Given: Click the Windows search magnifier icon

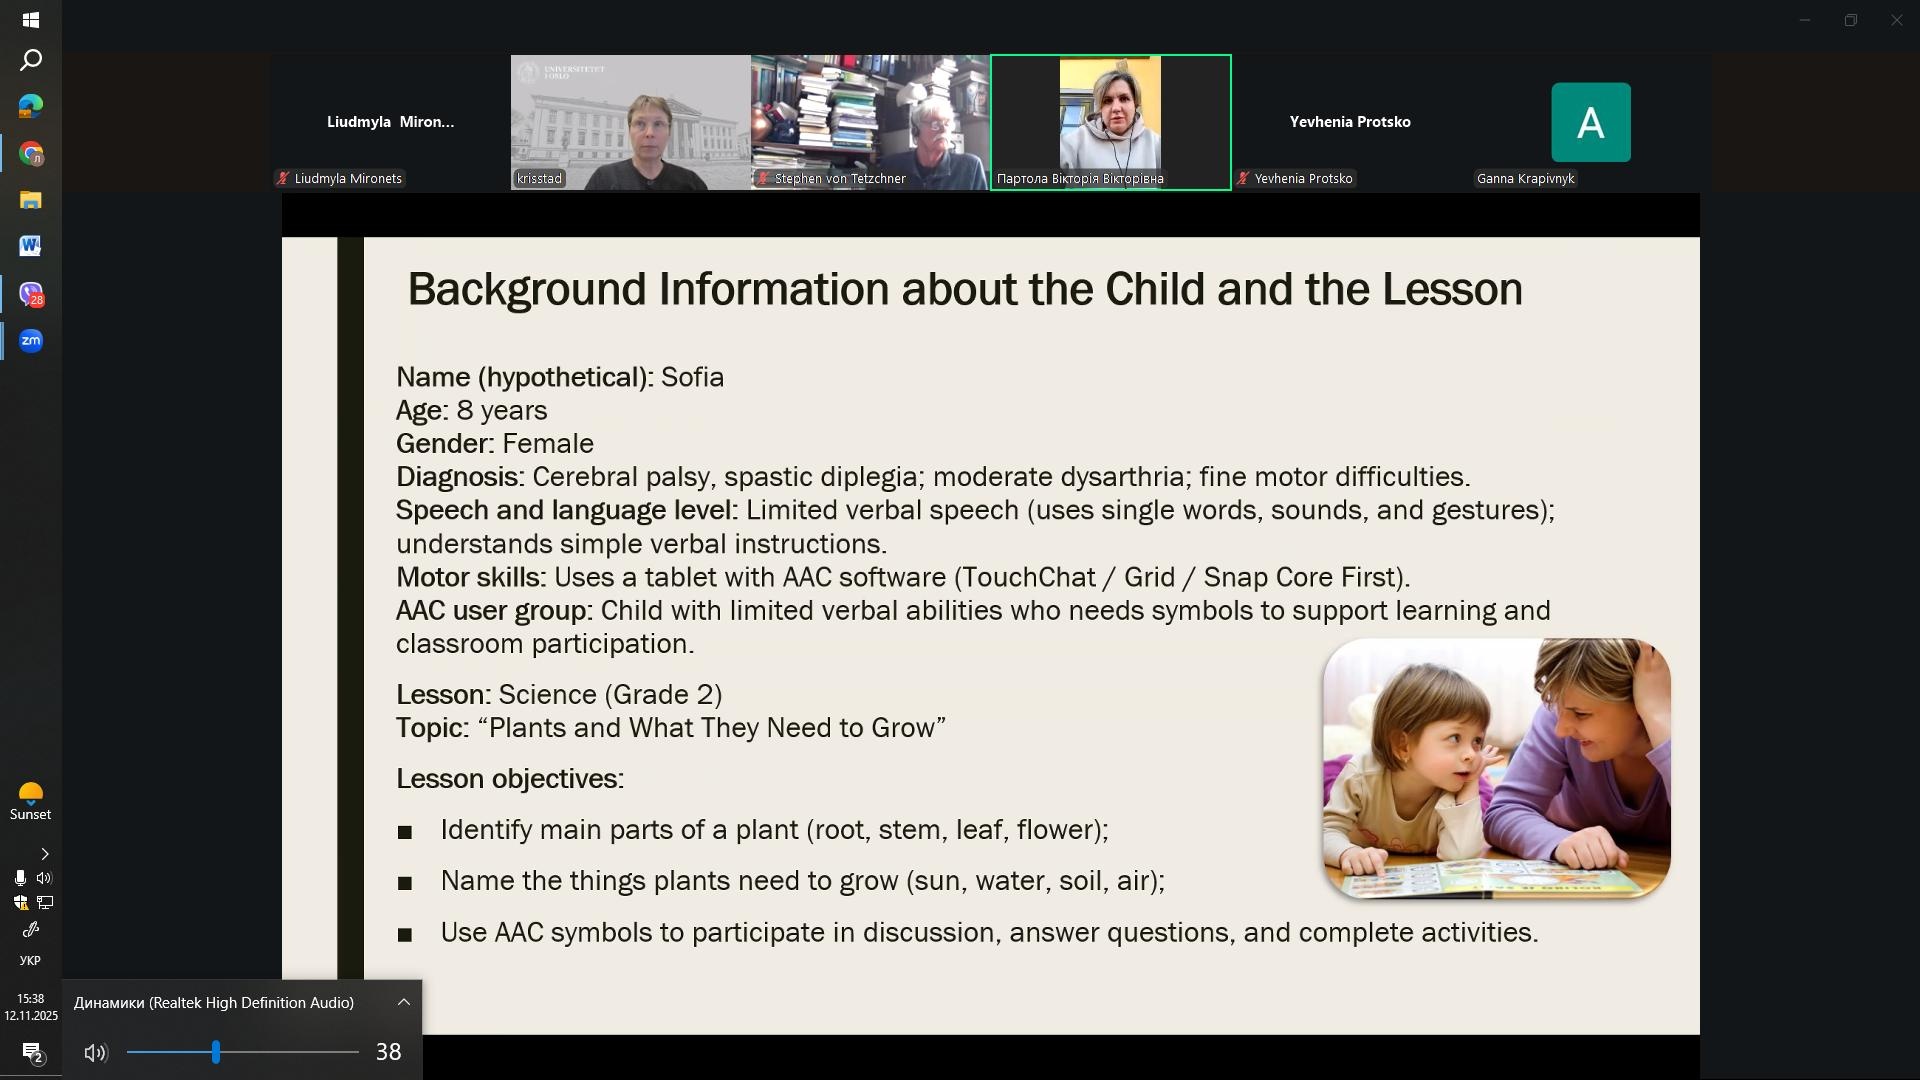Looking at the screenshot, I should [31, 61].
